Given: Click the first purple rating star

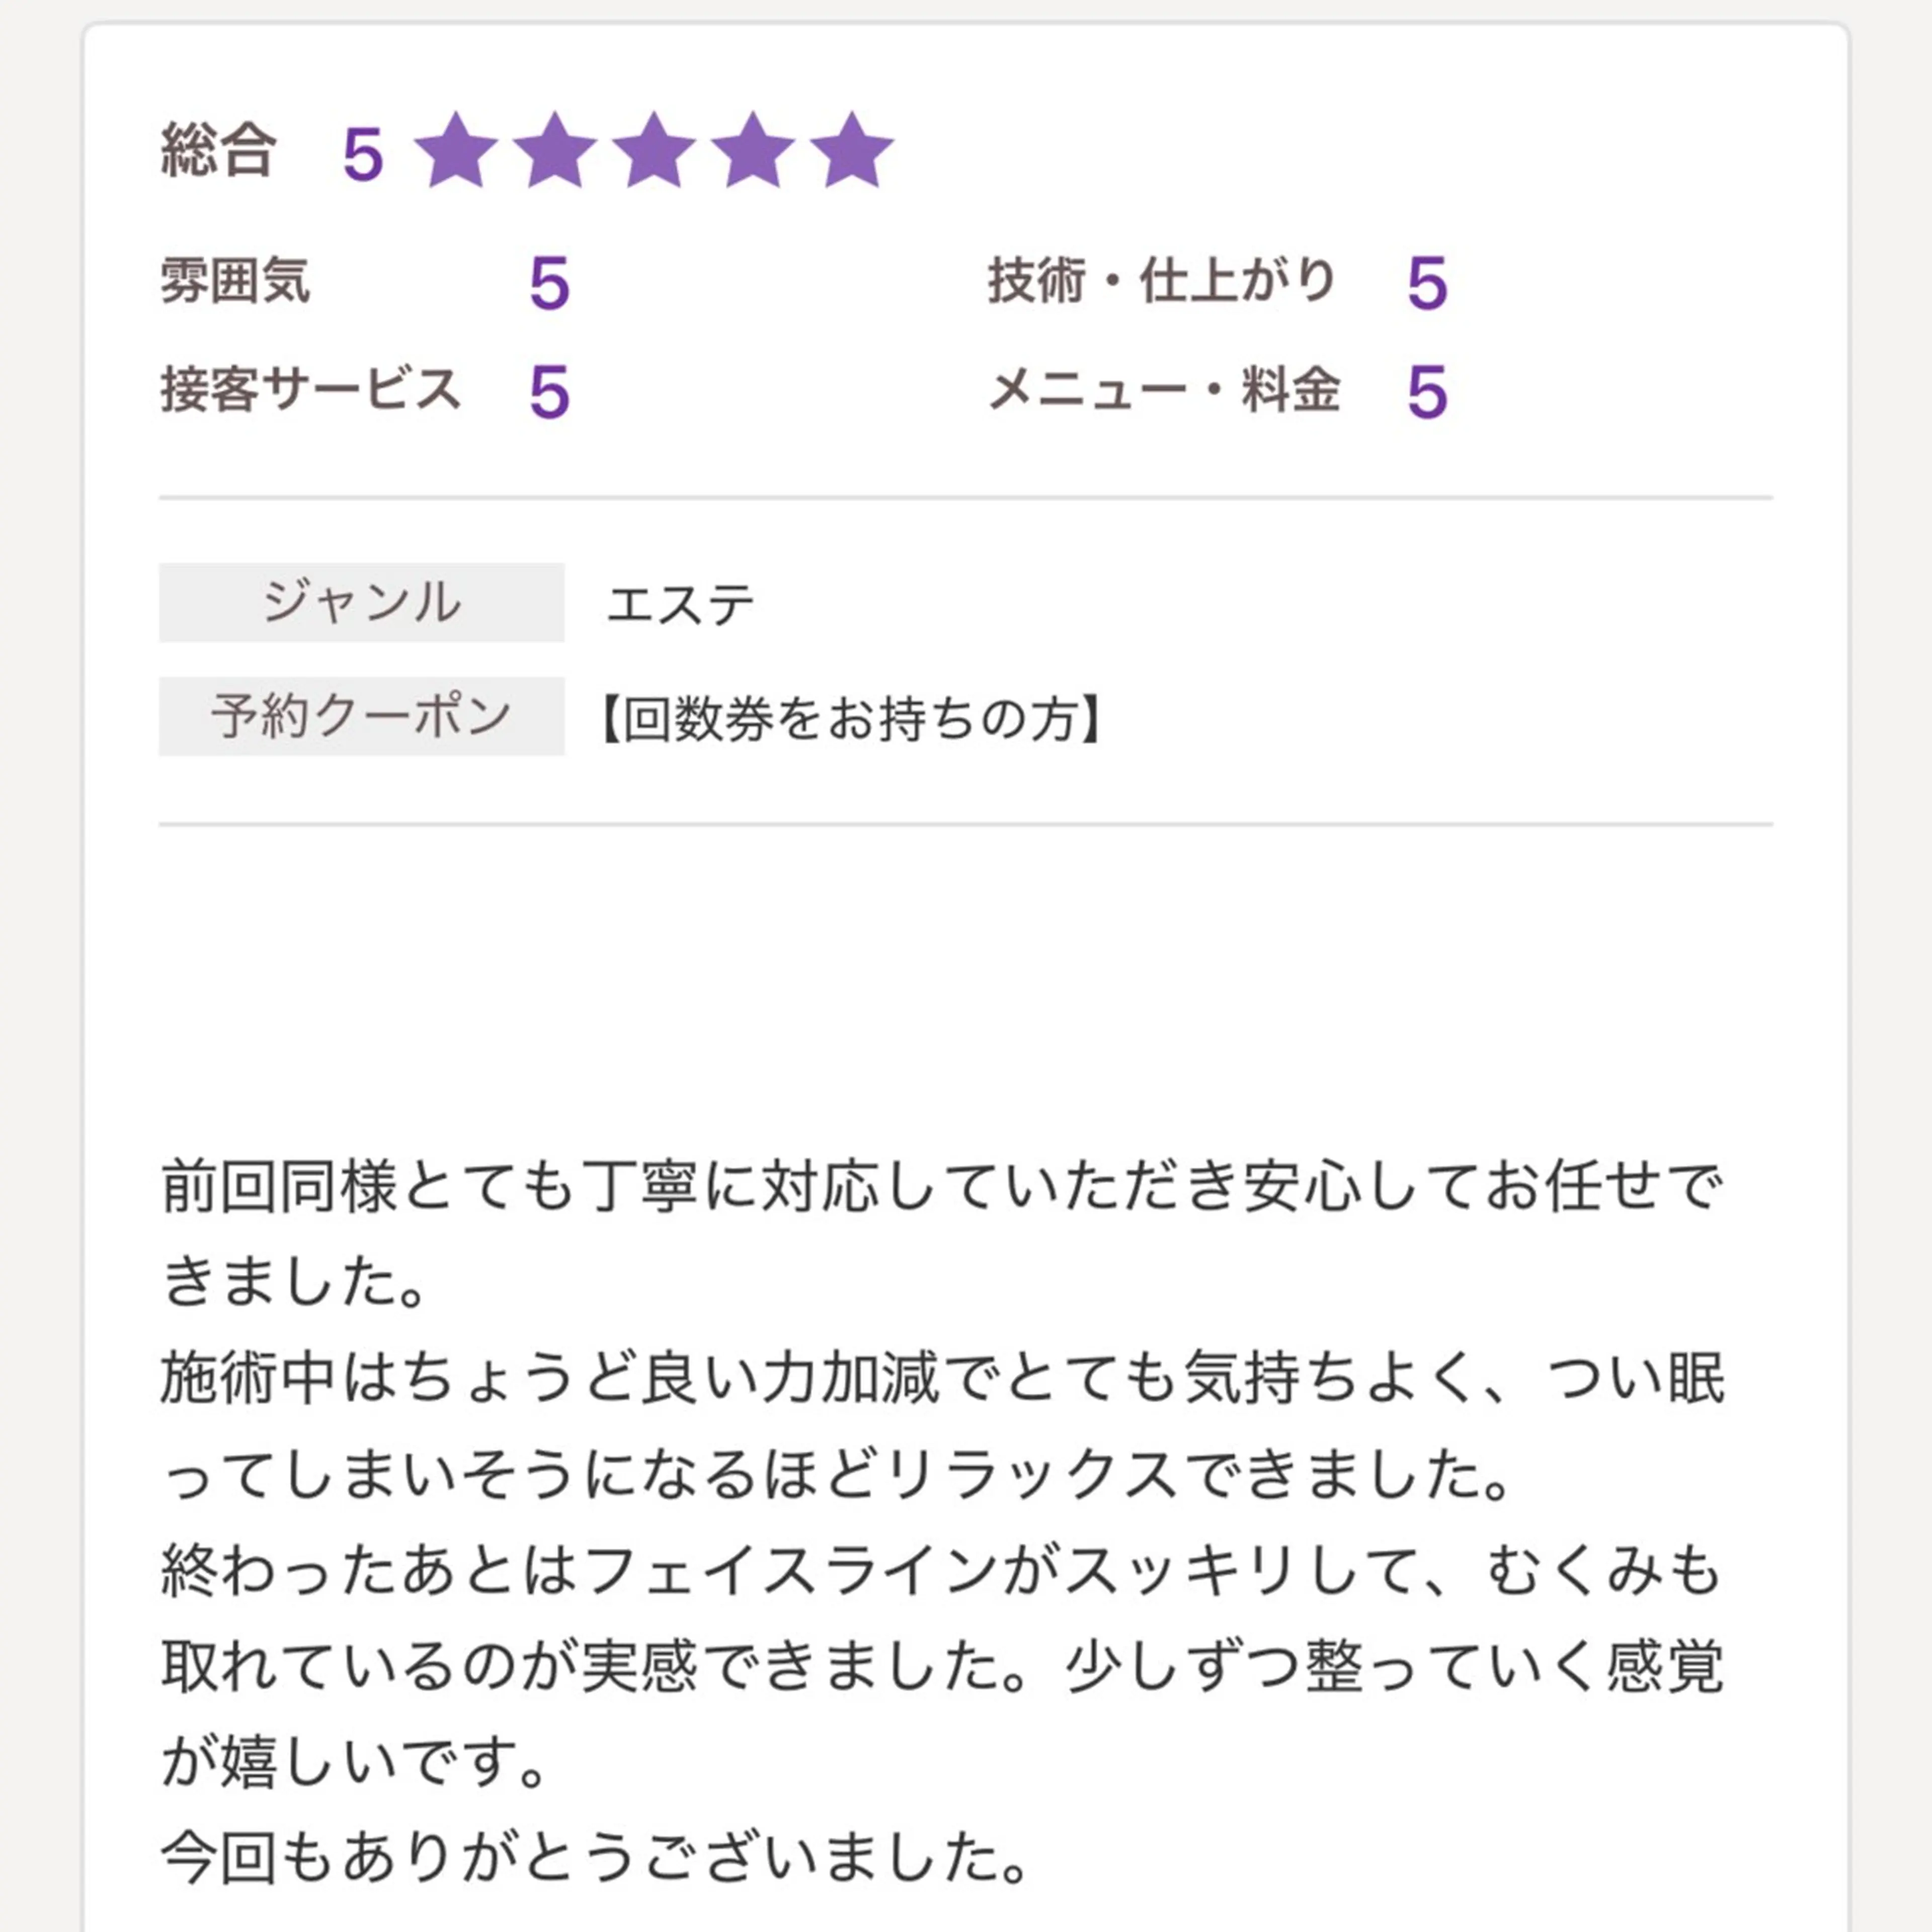Looking at the screenshot, I should tap(456, 151).
